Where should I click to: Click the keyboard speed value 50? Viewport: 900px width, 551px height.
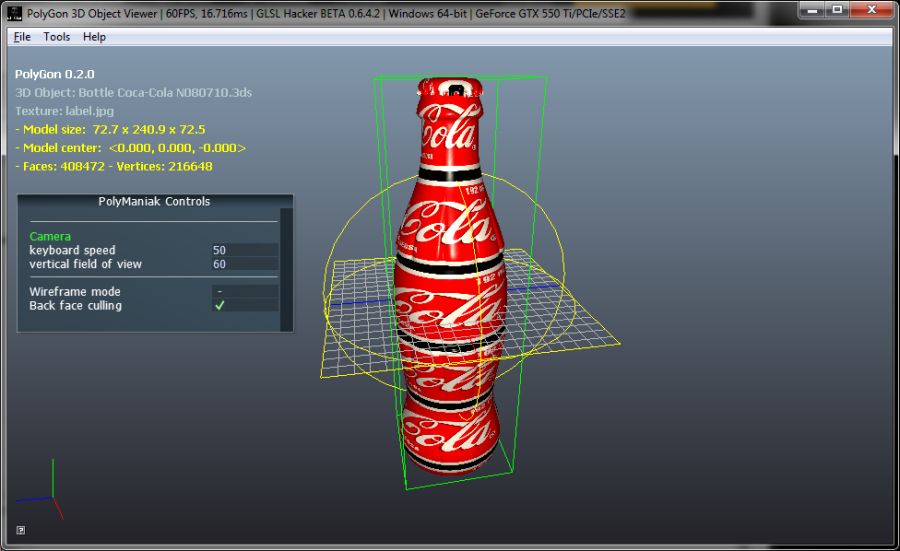point(245,250)
